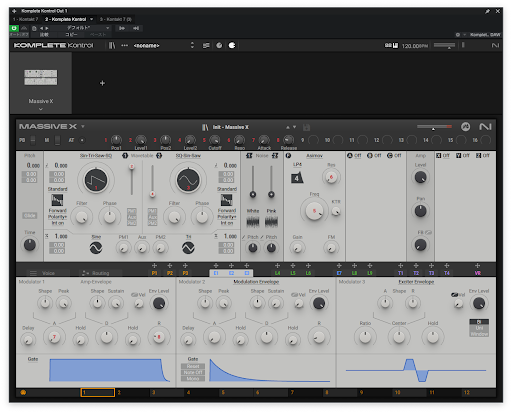
Task: Open oscillator 2 SQ-Sin-Saw wavetable menu
Action: [188, 156]
